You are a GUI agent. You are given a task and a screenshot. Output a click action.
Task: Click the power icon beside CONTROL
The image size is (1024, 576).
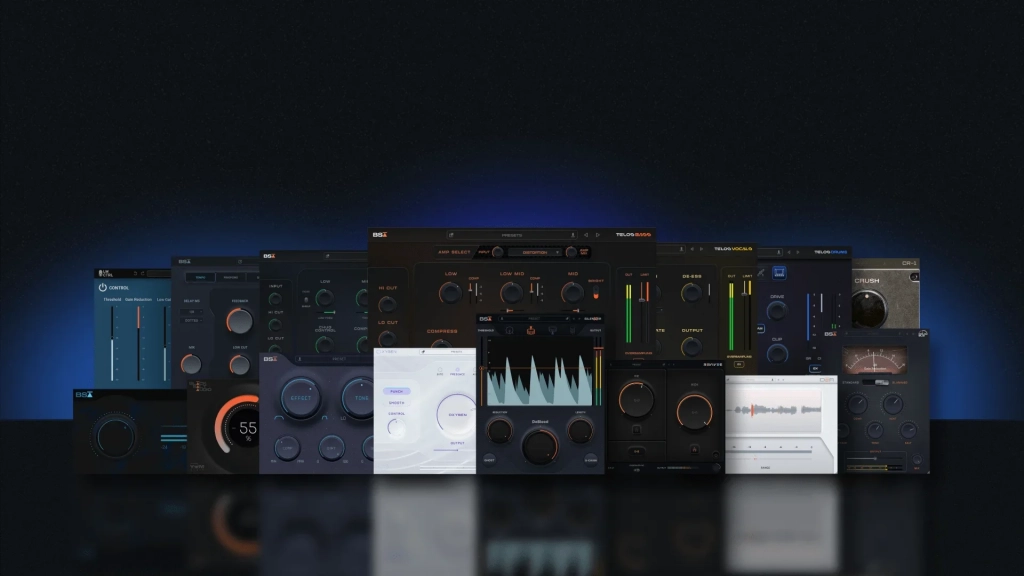point(103,287)
